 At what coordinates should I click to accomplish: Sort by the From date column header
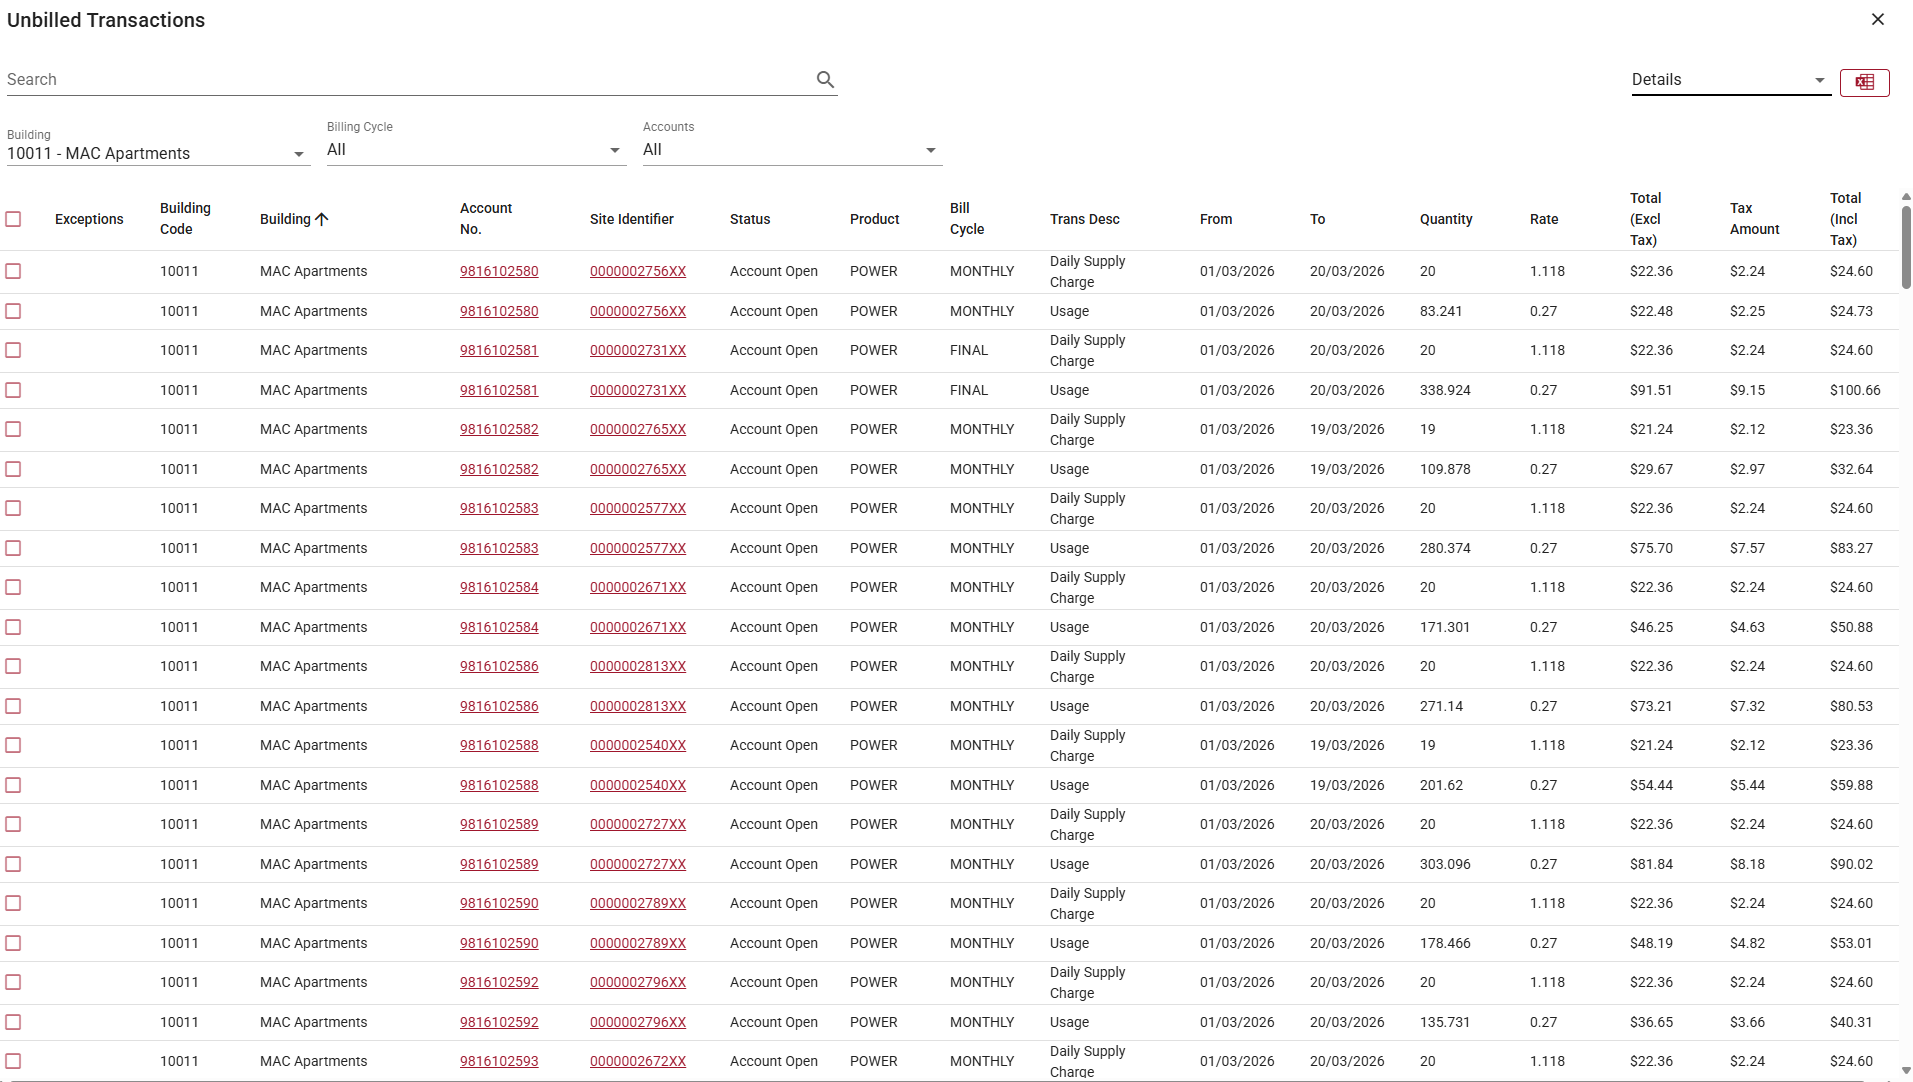click(1216, 219)
